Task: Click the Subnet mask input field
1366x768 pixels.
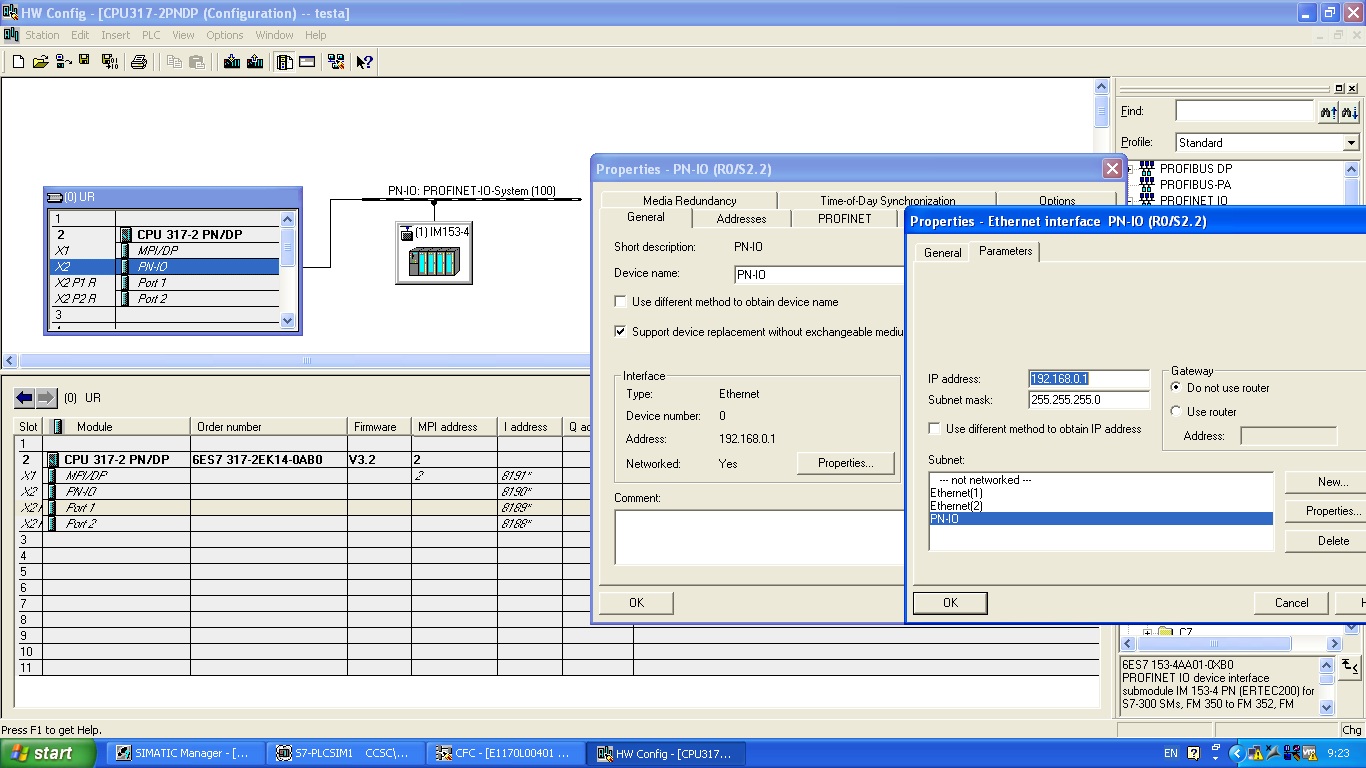Action: click(x=1089, y=400)
